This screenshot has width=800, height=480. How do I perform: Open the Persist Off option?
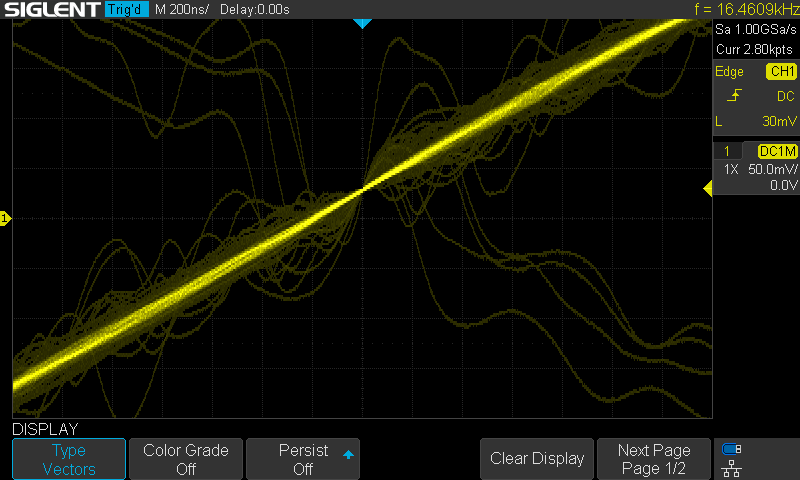point(303,459)
